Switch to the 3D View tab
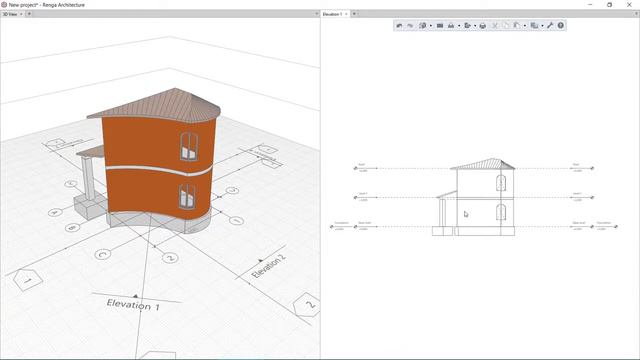Viewport: 640px width, 360px height. [10, 14]
